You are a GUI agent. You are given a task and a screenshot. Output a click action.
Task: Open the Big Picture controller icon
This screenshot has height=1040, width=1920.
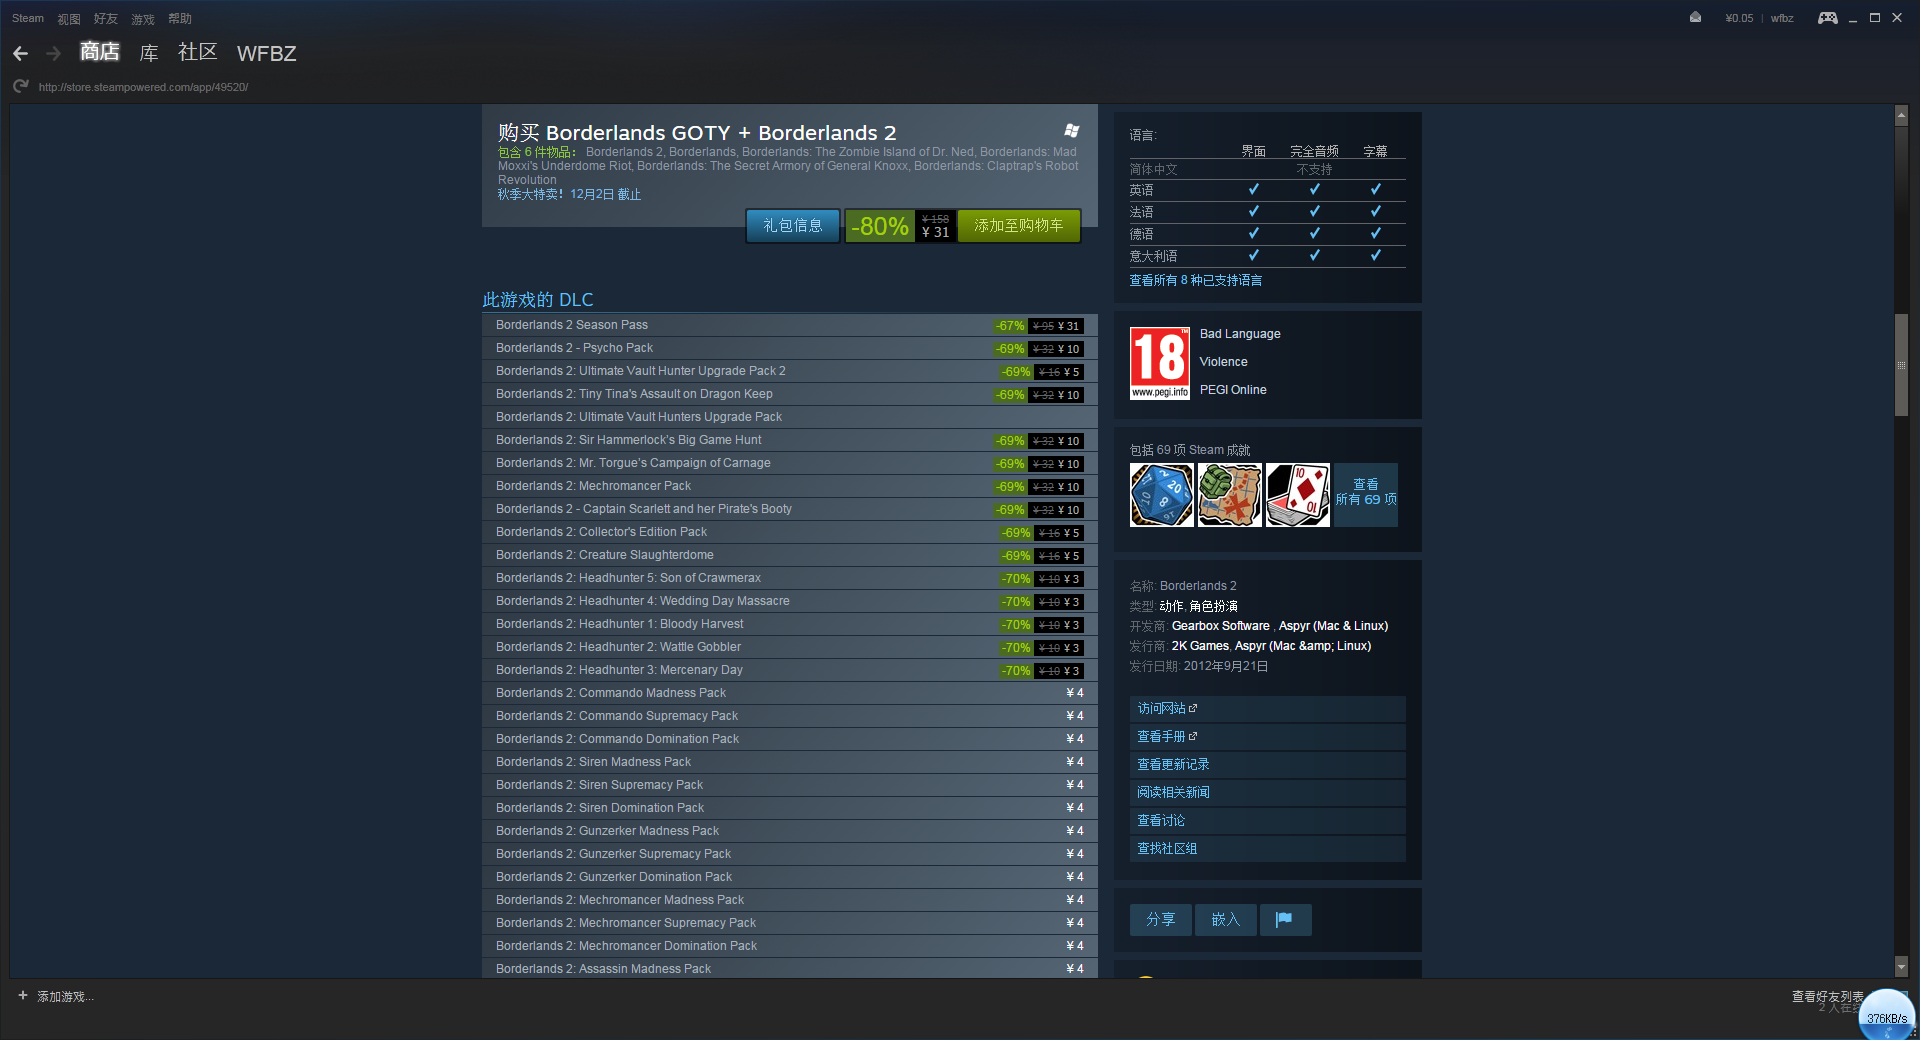pos(1827,18)
